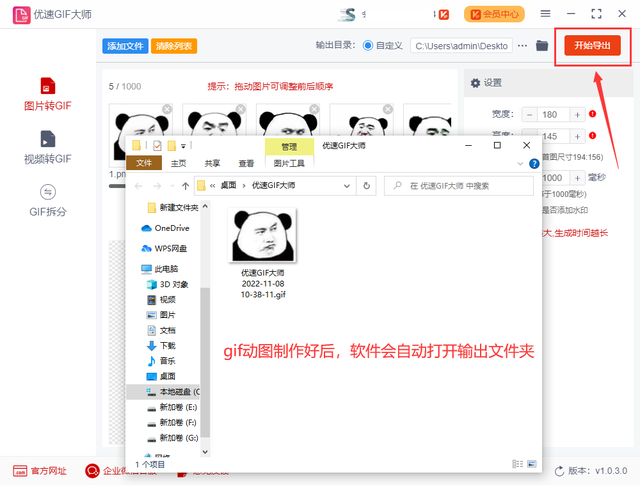The width and height of the screenshot is (640, 486).
Task: Go up one folder level in Explorer
Action: point(185,186)
